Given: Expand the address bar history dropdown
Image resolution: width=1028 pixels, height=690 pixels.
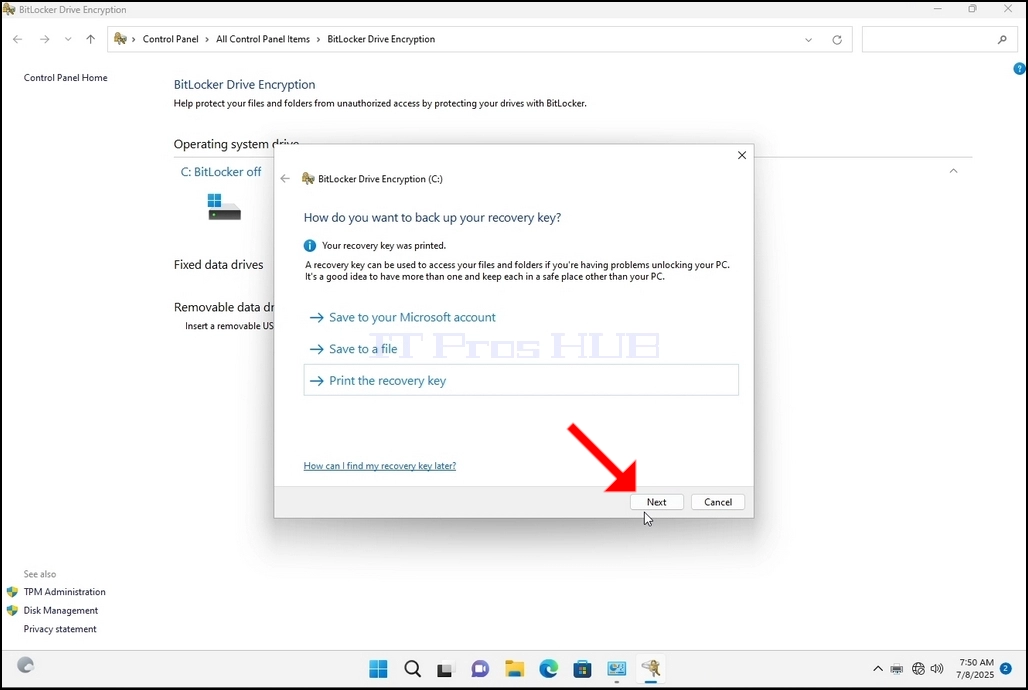Looking at the screenshot, I should tap(808, 40).
